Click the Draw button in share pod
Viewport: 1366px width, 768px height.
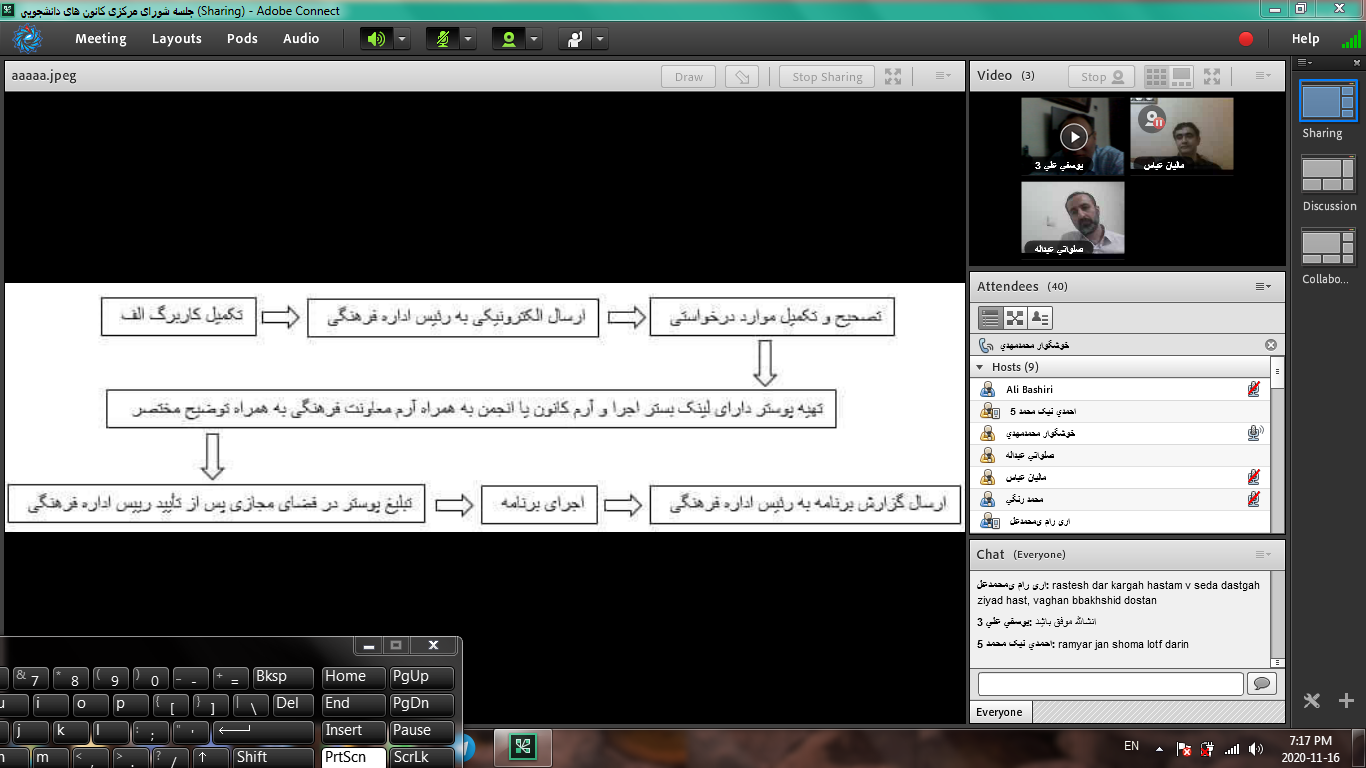tap(688, 77)
